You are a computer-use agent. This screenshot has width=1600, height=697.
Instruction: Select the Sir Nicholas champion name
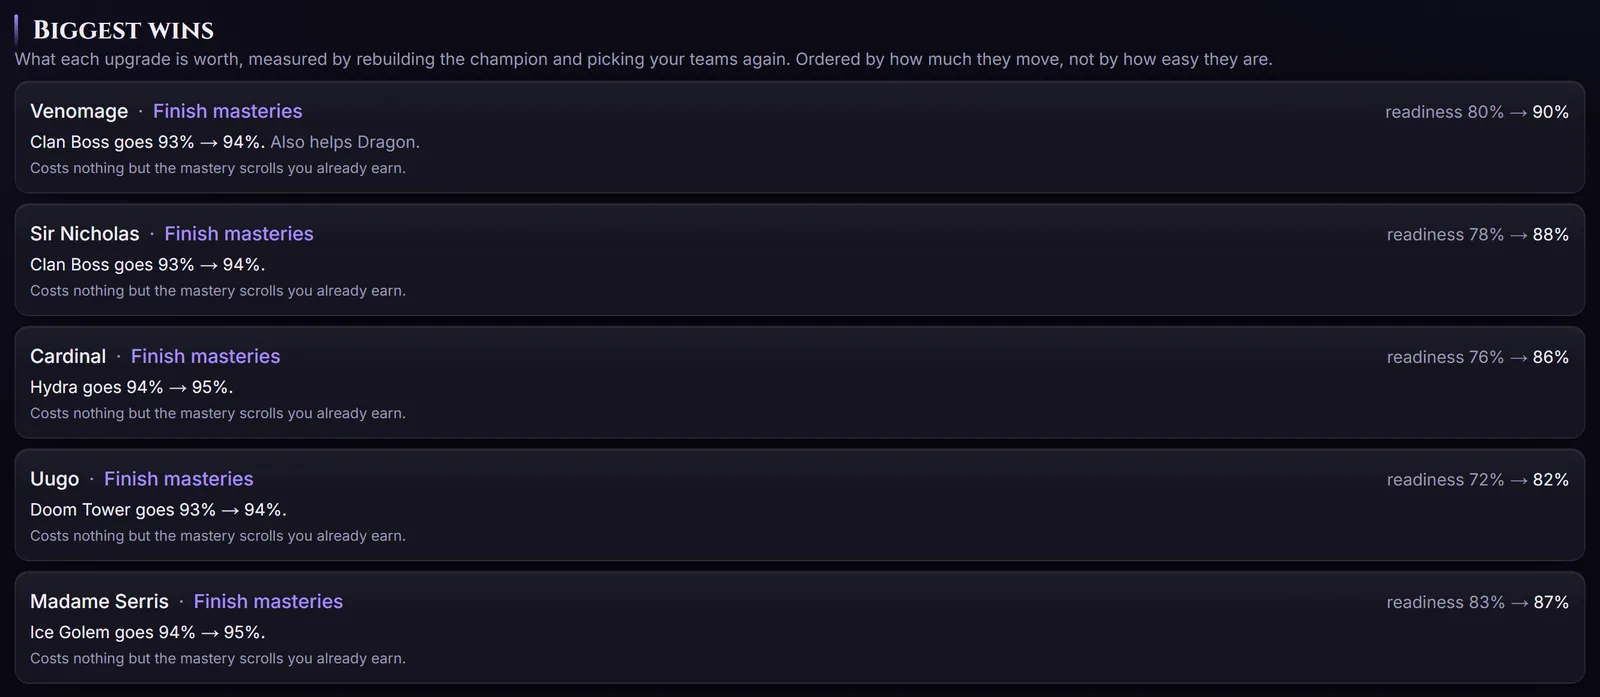[85, 234]
